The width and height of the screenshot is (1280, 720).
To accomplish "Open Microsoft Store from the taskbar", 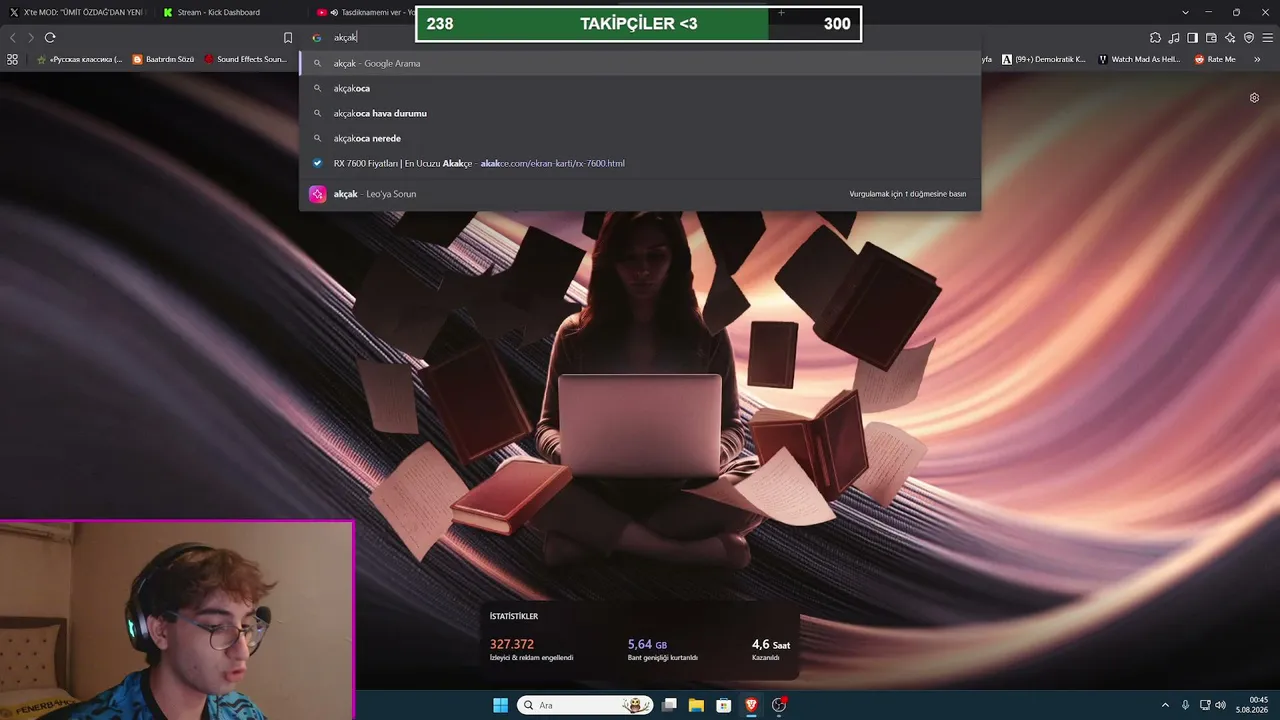I will pos(723,705).
